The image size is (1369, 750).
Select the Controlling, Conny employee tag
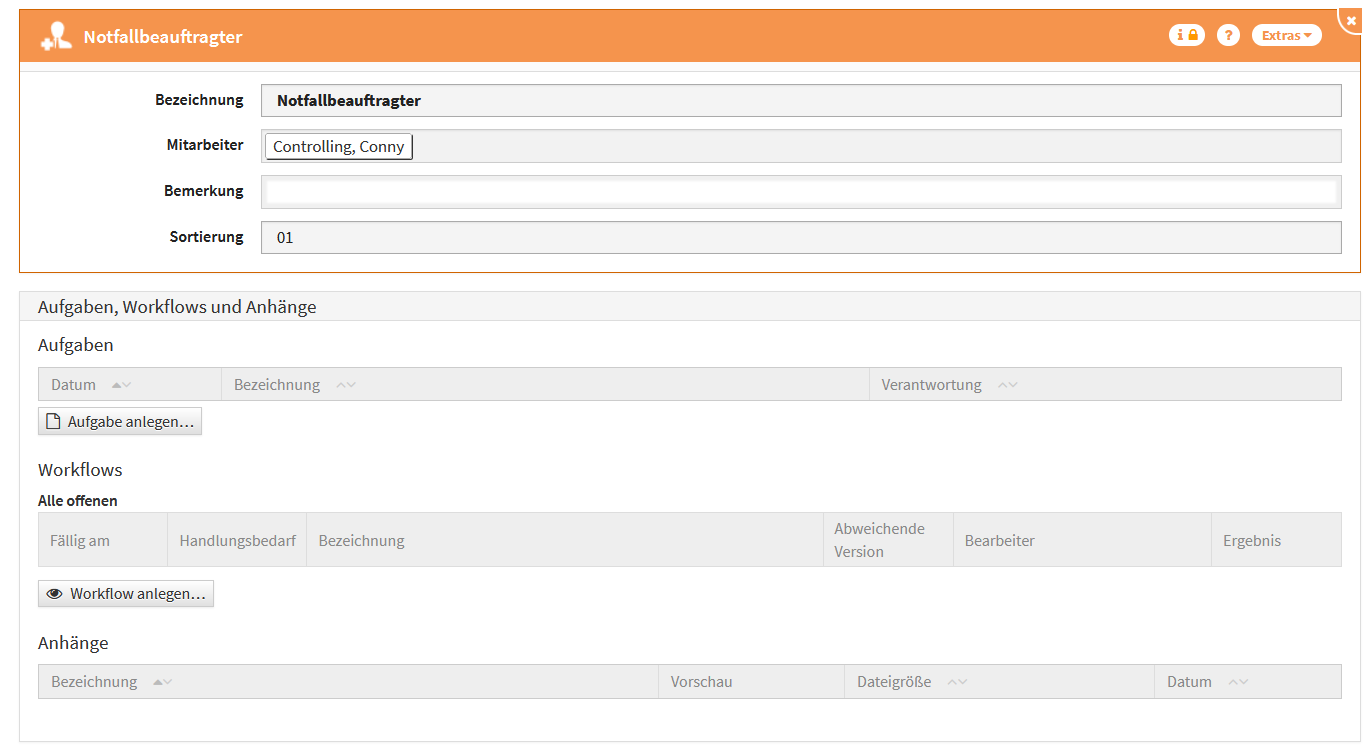point(338,147)
